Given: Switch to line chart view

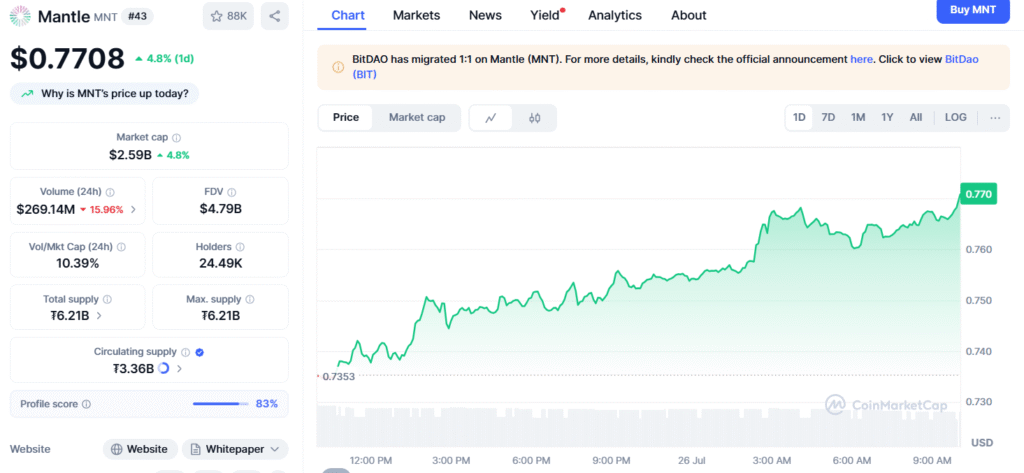Looking at the screenshot, I should coord(491,118).
